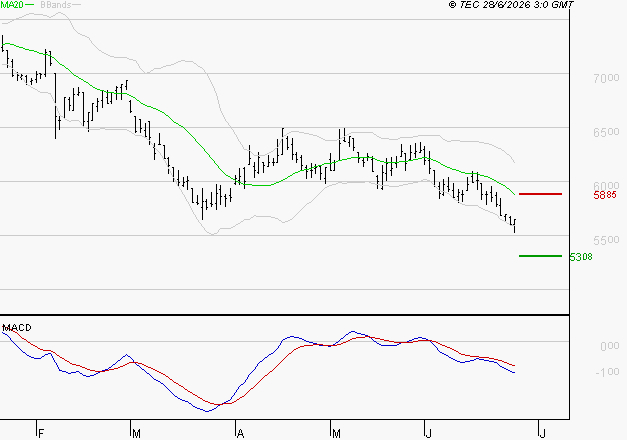This screenshot has width=627, height=440.
Task: Click the red 5885 resistance value
Action: pos(605,195)
